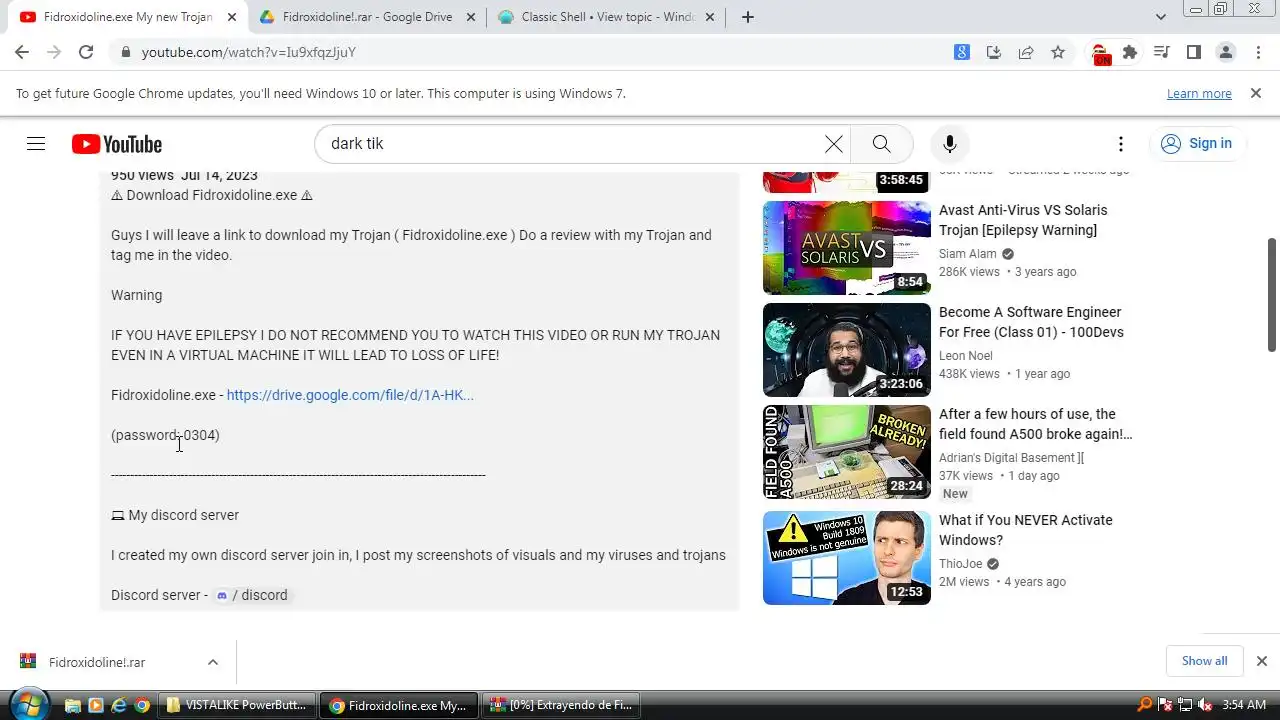Reload the YouTube page
The height and width of the screenshot is (720, 1280).
pos(86,52)
